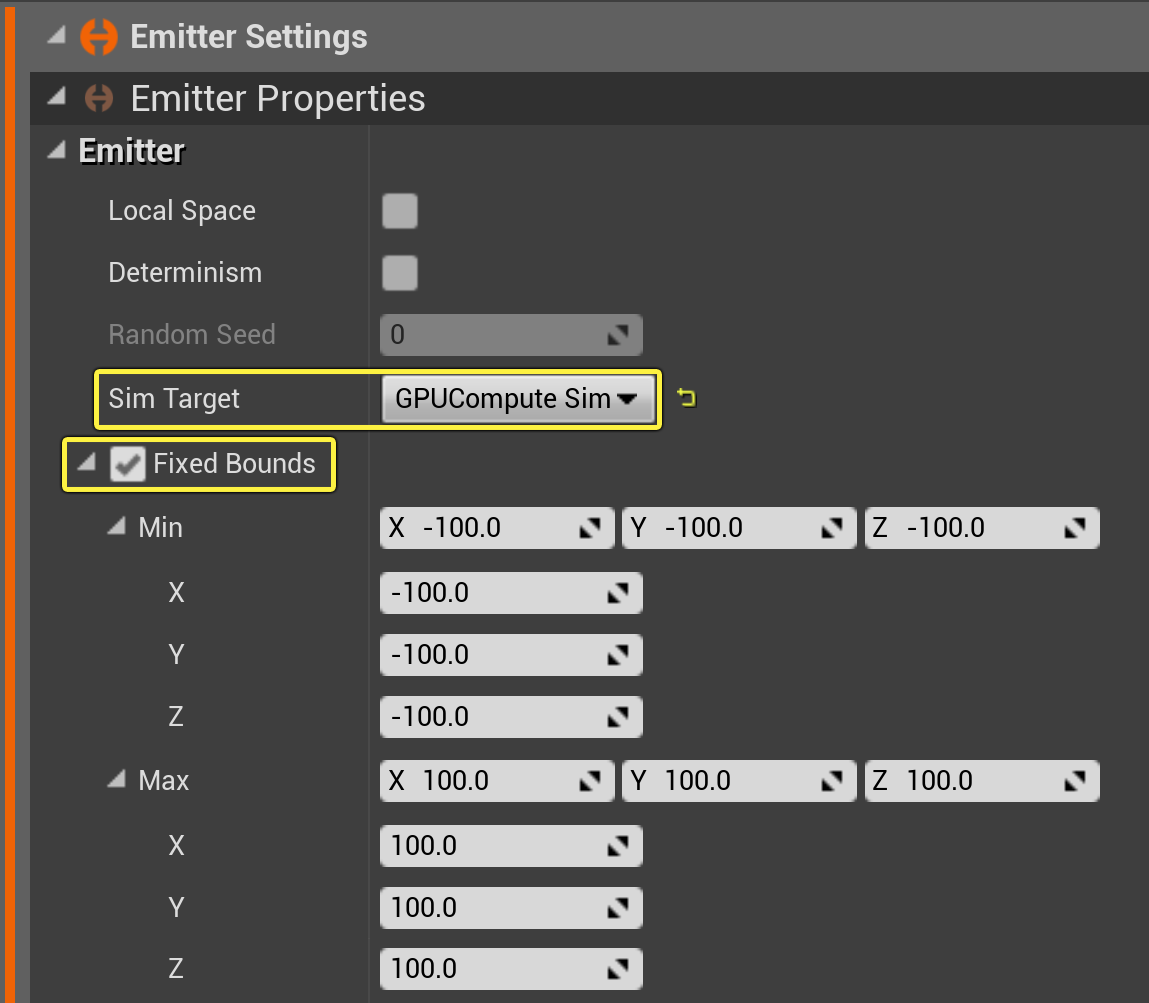Click spin icon in Min X vector field
The height and width of the screenshot is (1003, 1149).
pos(590,528)
